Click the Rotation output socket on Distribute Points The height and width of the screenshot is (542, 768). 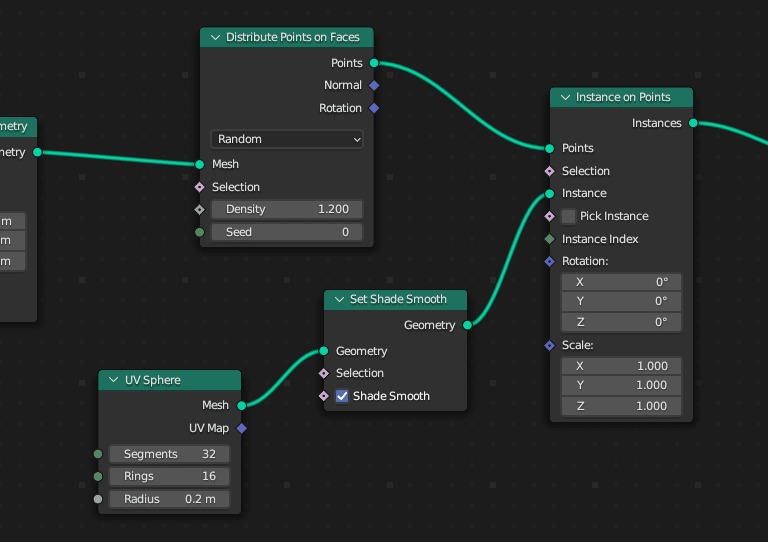(x=374, y=108)
